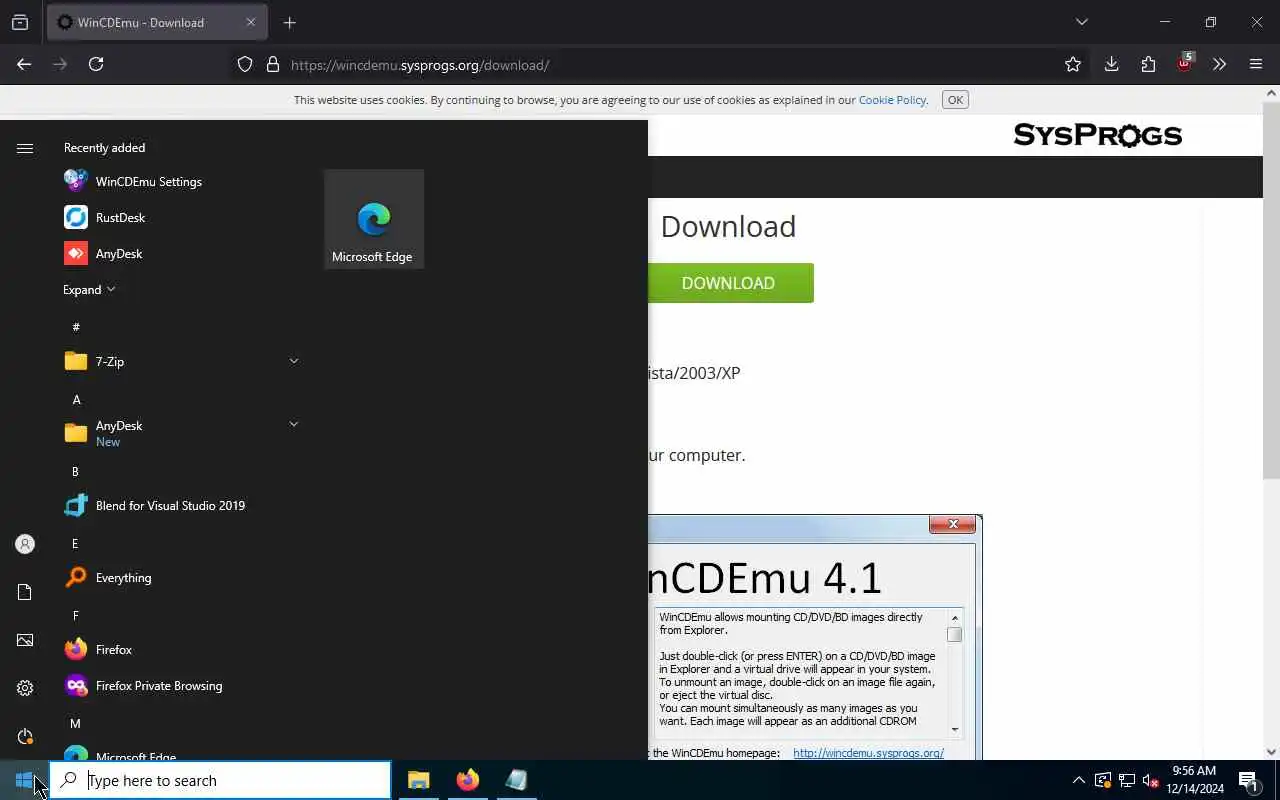Viewport: 1280px width, 800px height.
Task: Open the user account icon
Action: [x=25, y=544]
